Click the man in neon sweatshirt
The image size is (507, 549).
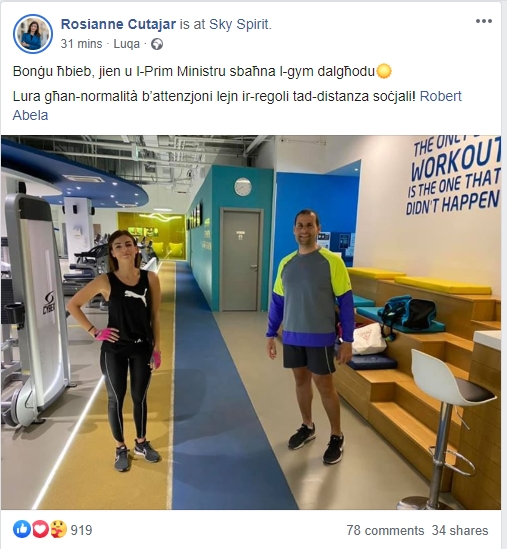(x=310, y=336)
